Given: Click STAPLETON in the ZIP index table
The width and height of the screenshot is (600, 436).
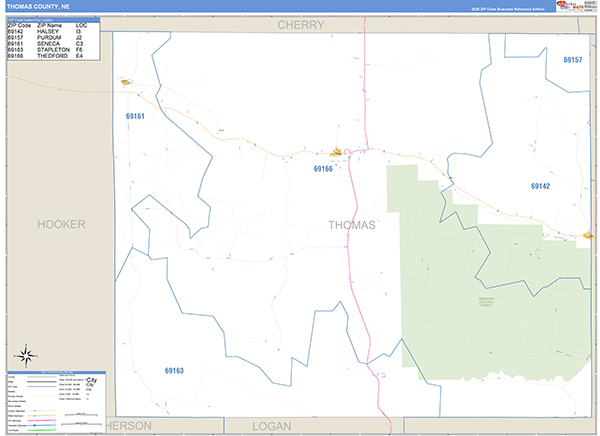Looking at the screenshot, I should click(53, 50).
